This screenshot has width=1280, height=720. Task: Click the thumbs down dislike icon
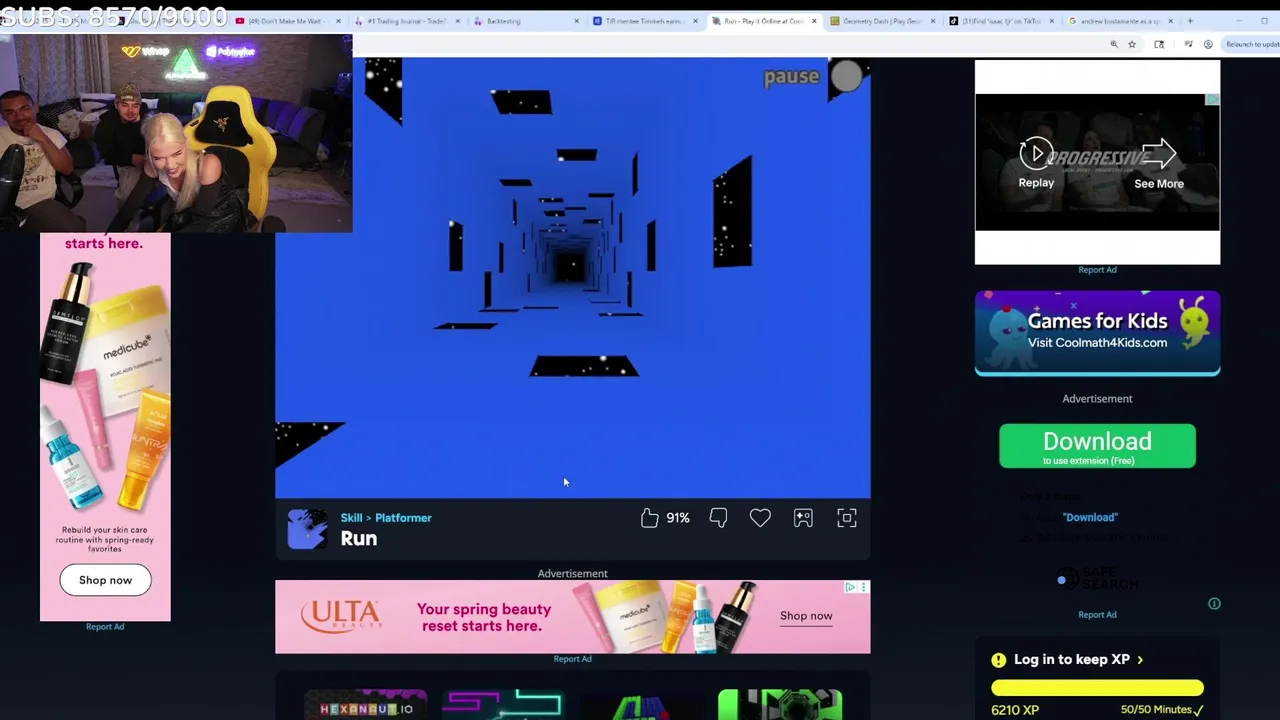pos(718,517)
